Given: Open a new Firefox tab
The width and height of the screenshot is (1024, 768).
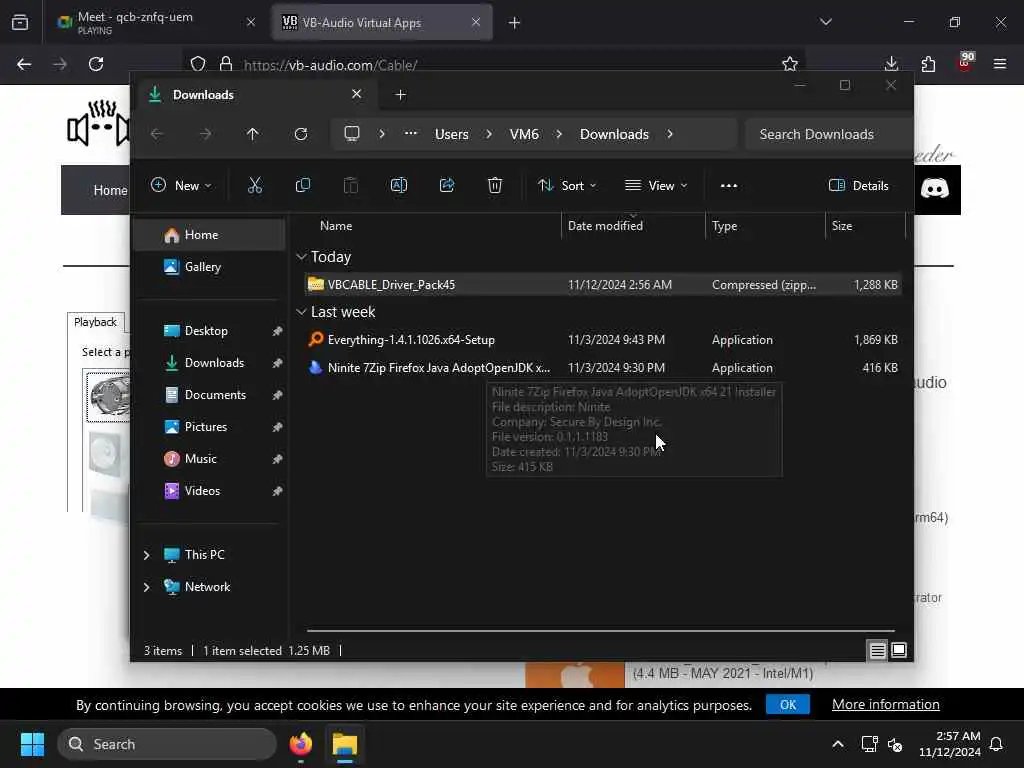Looking at the screenshot, I should click(x=515, y=23).
